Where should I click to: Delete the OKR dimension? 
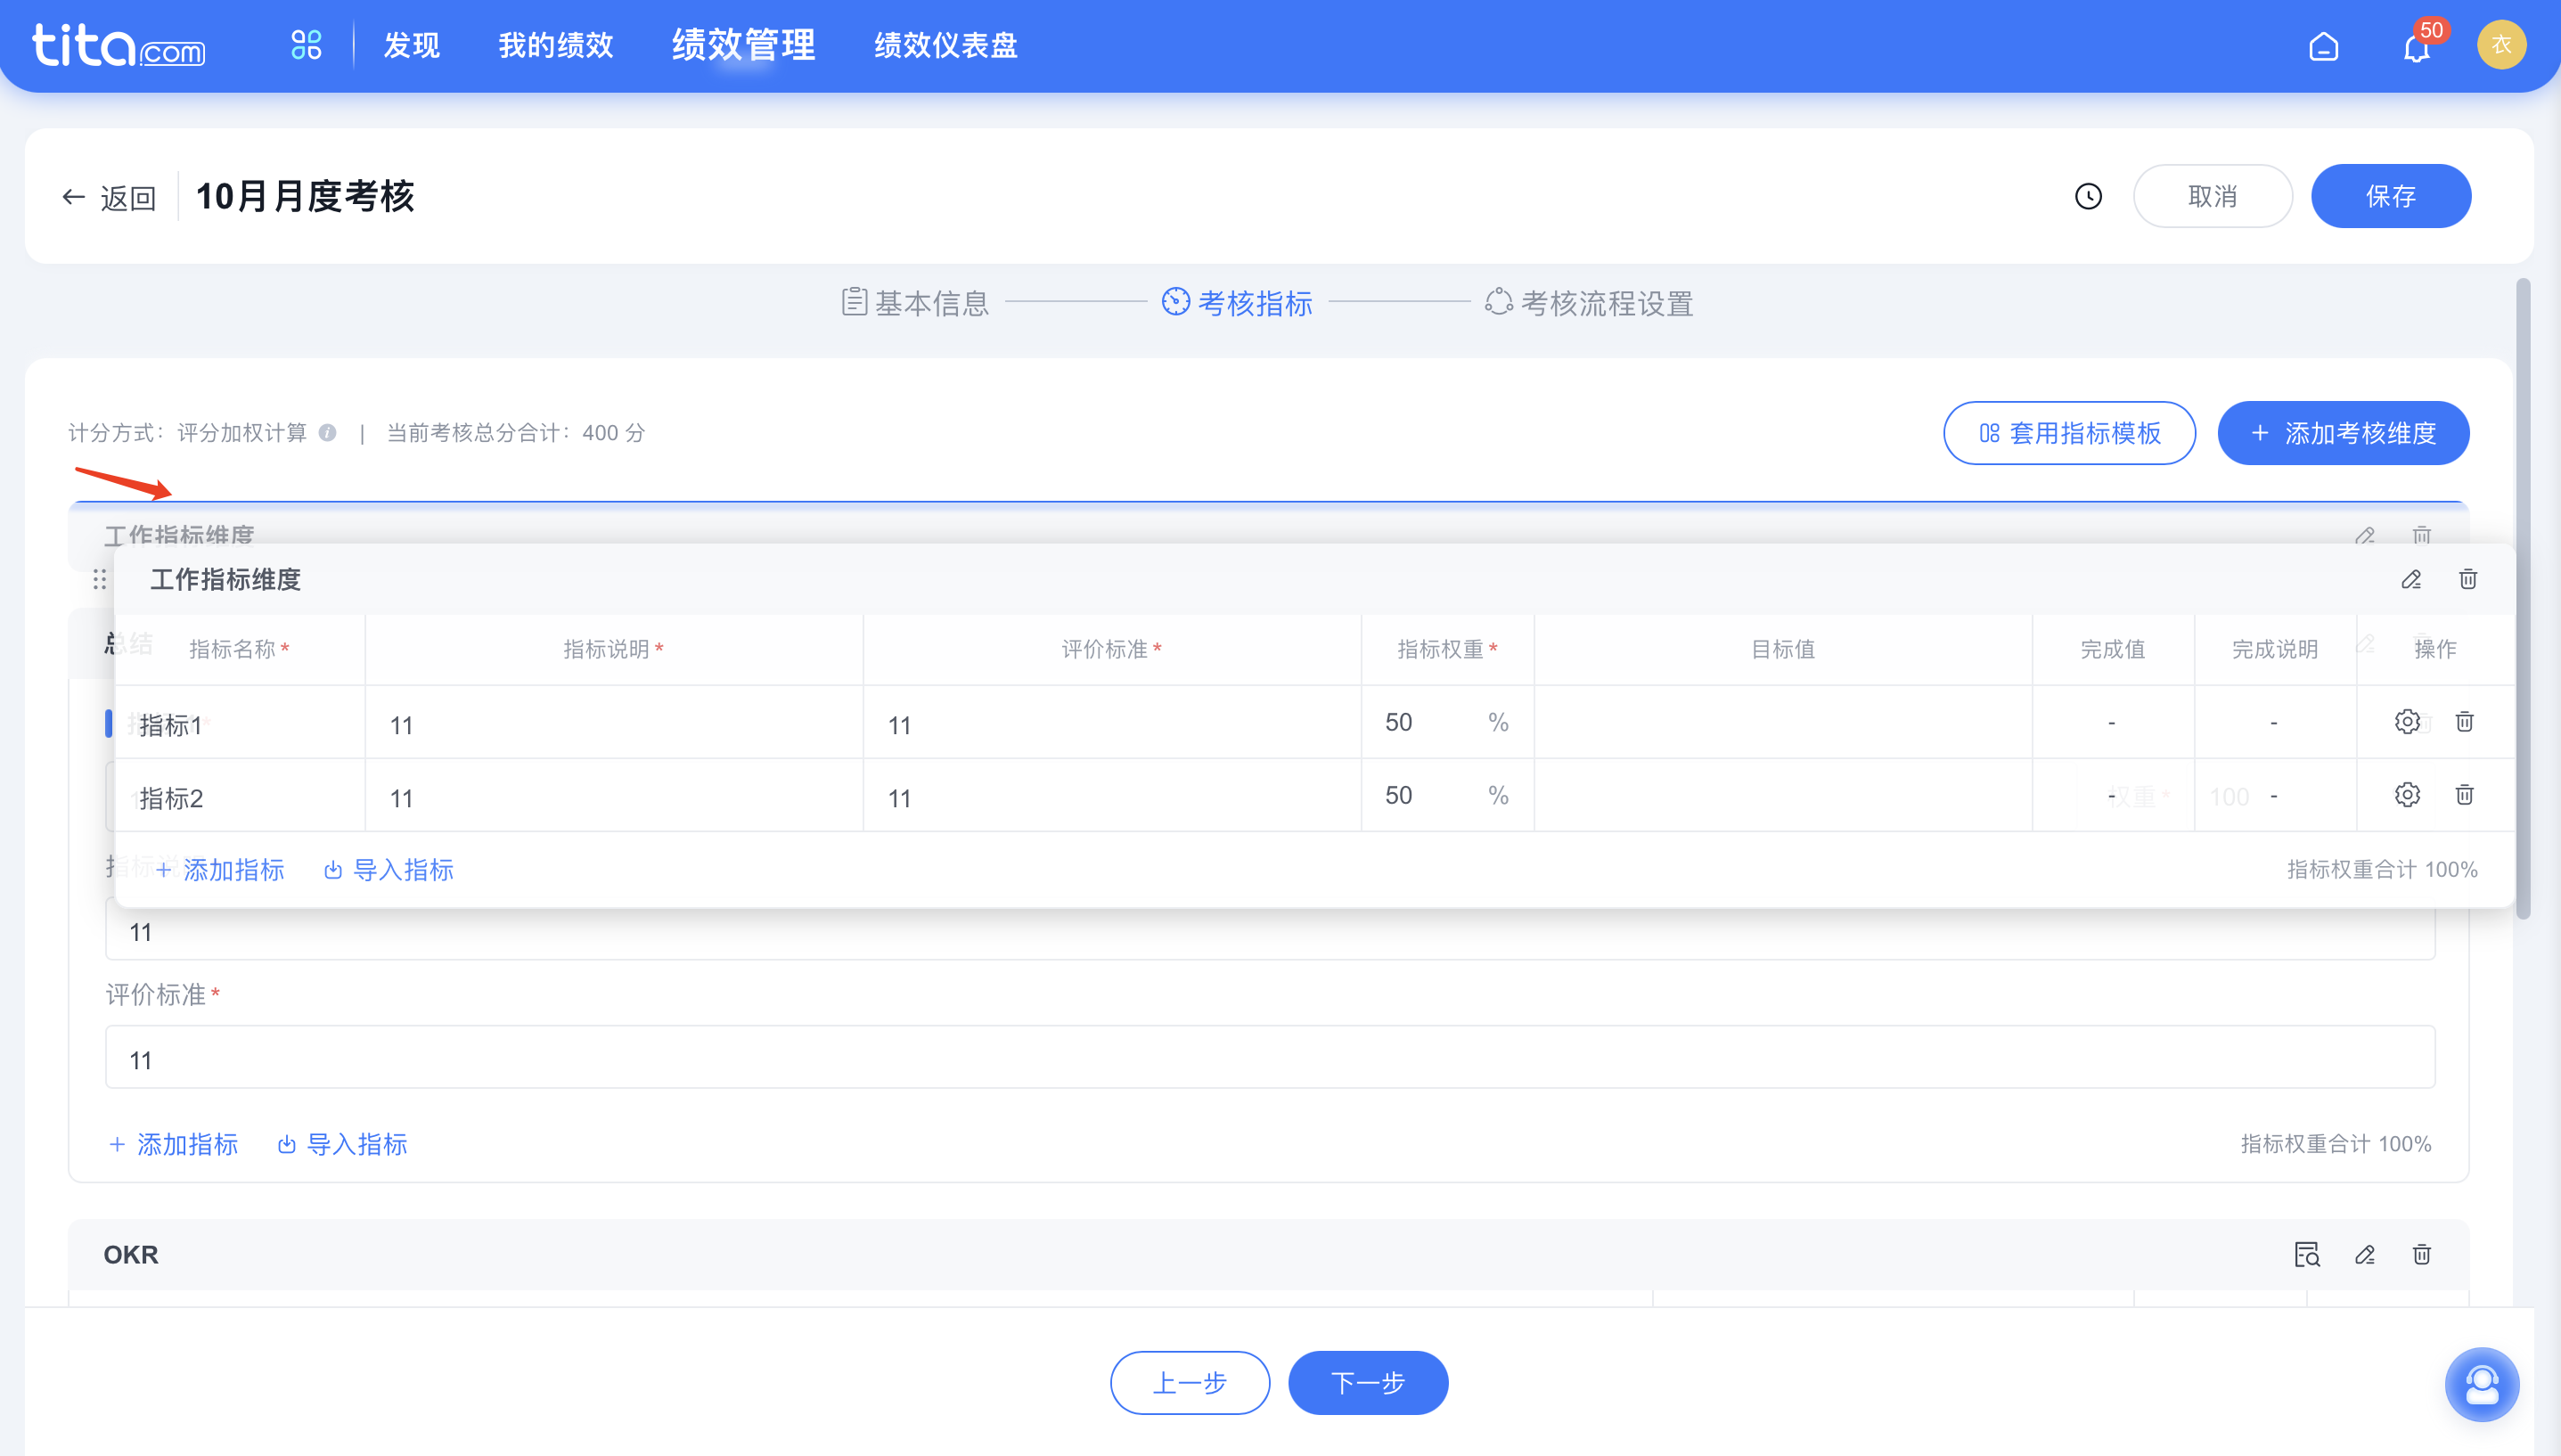tap(2421, 1254)
